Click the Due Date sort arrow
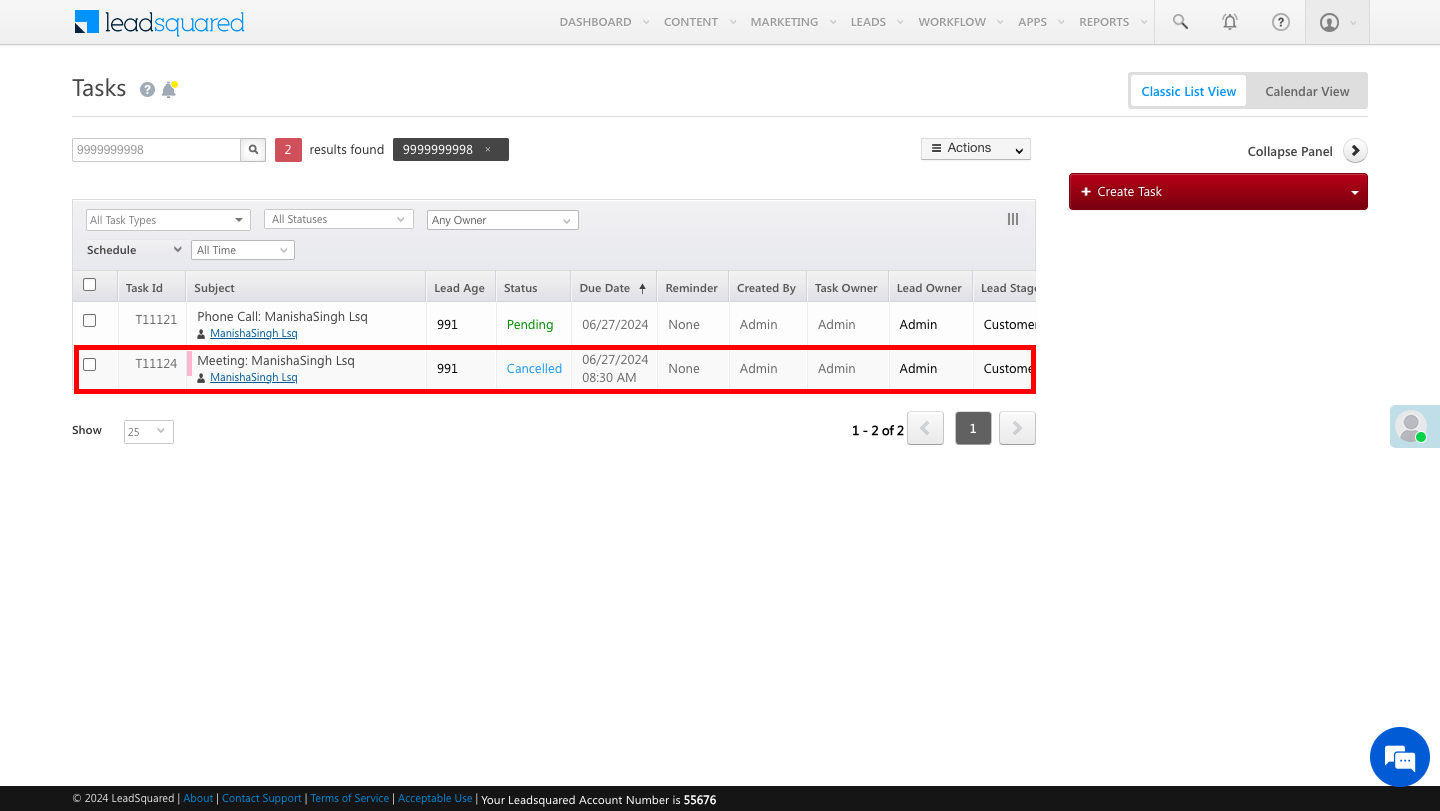1440x811 pixels. pos(642,288)
